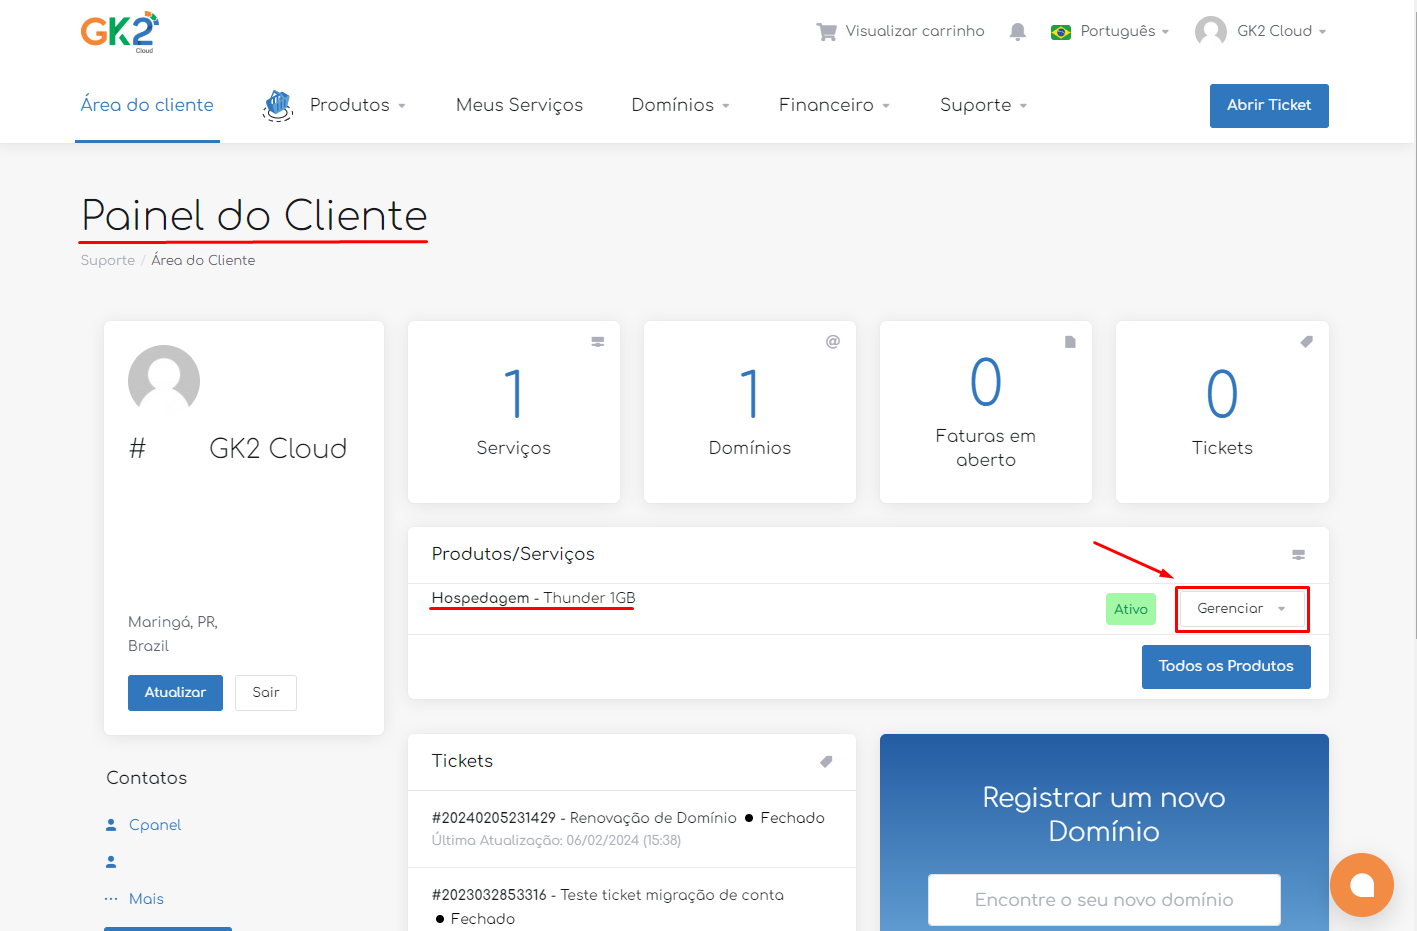The image size is (1417, 931).
Task: Click the user avatar in header
Action: 1210,31
